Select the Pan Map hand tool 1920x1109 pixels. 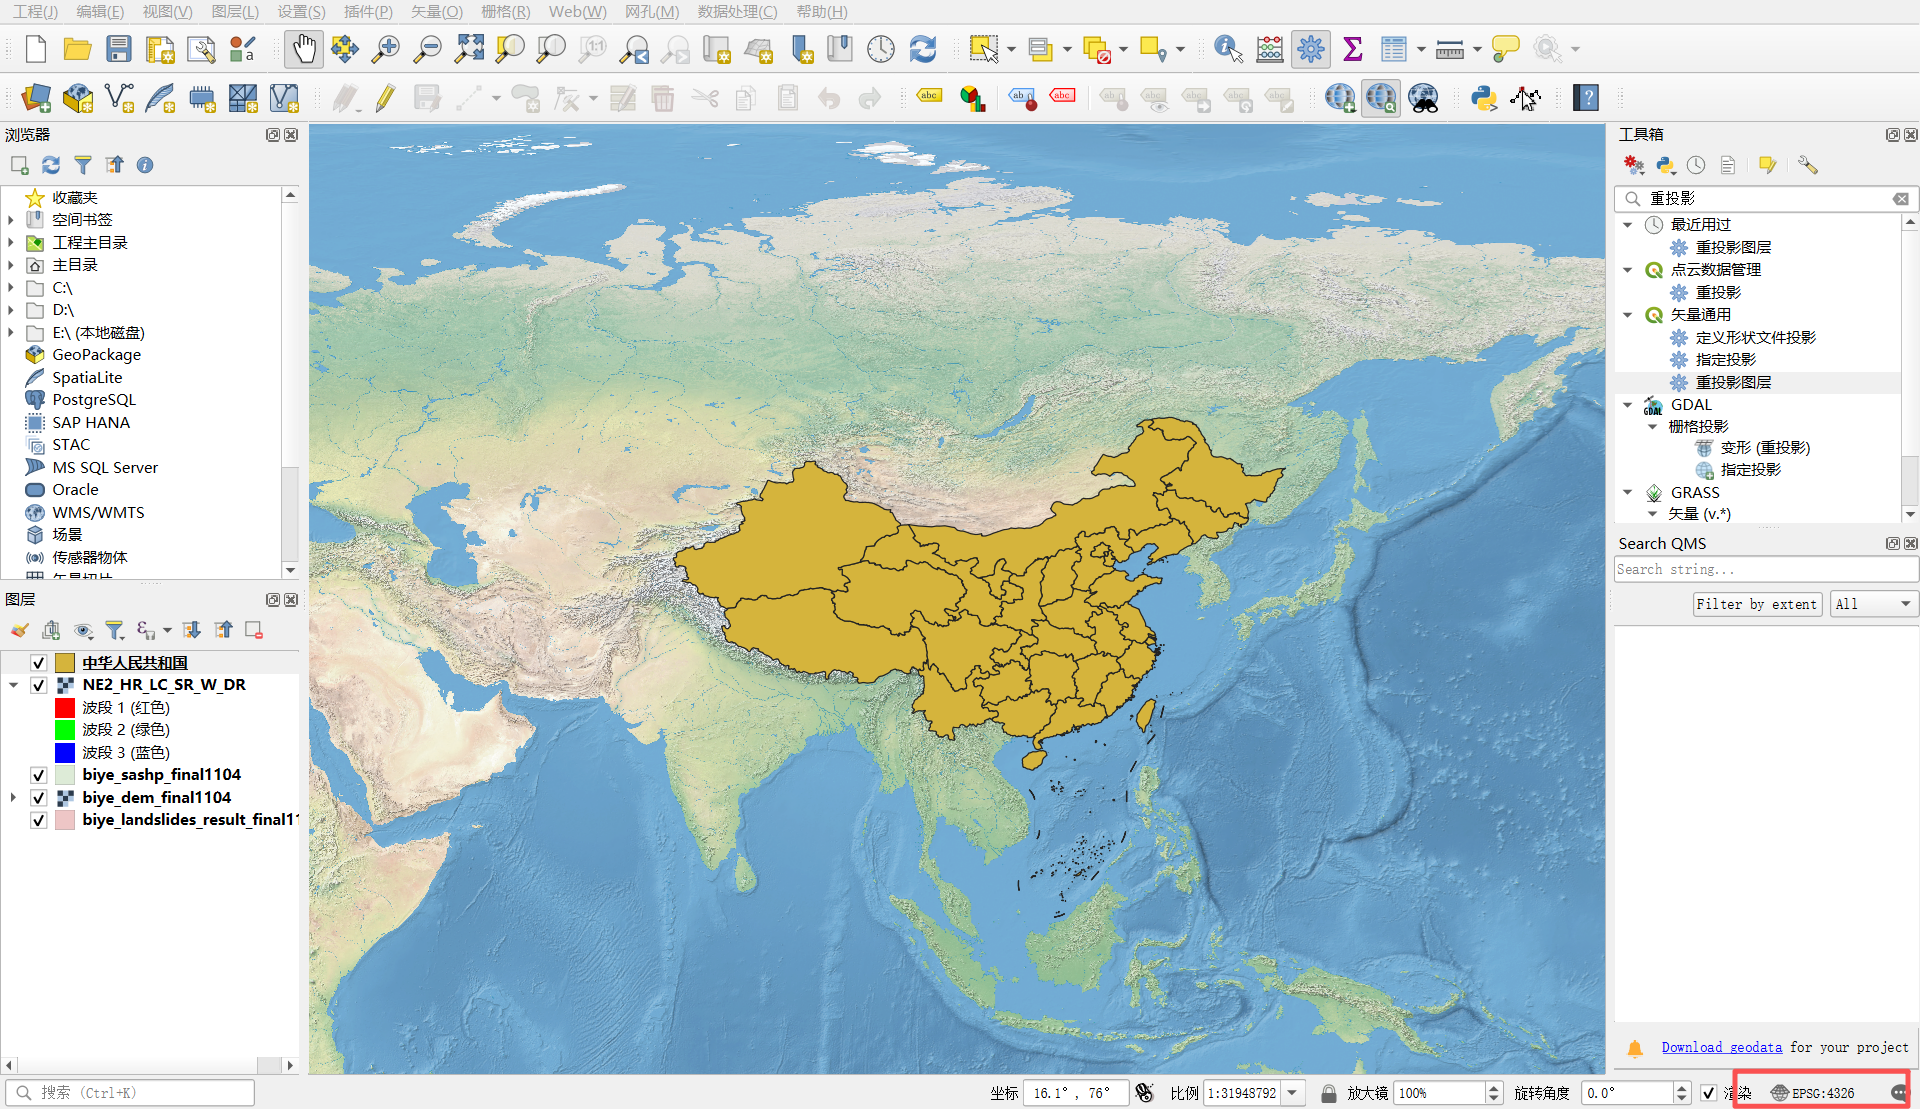pyautogui.click(x=304, y=49)
